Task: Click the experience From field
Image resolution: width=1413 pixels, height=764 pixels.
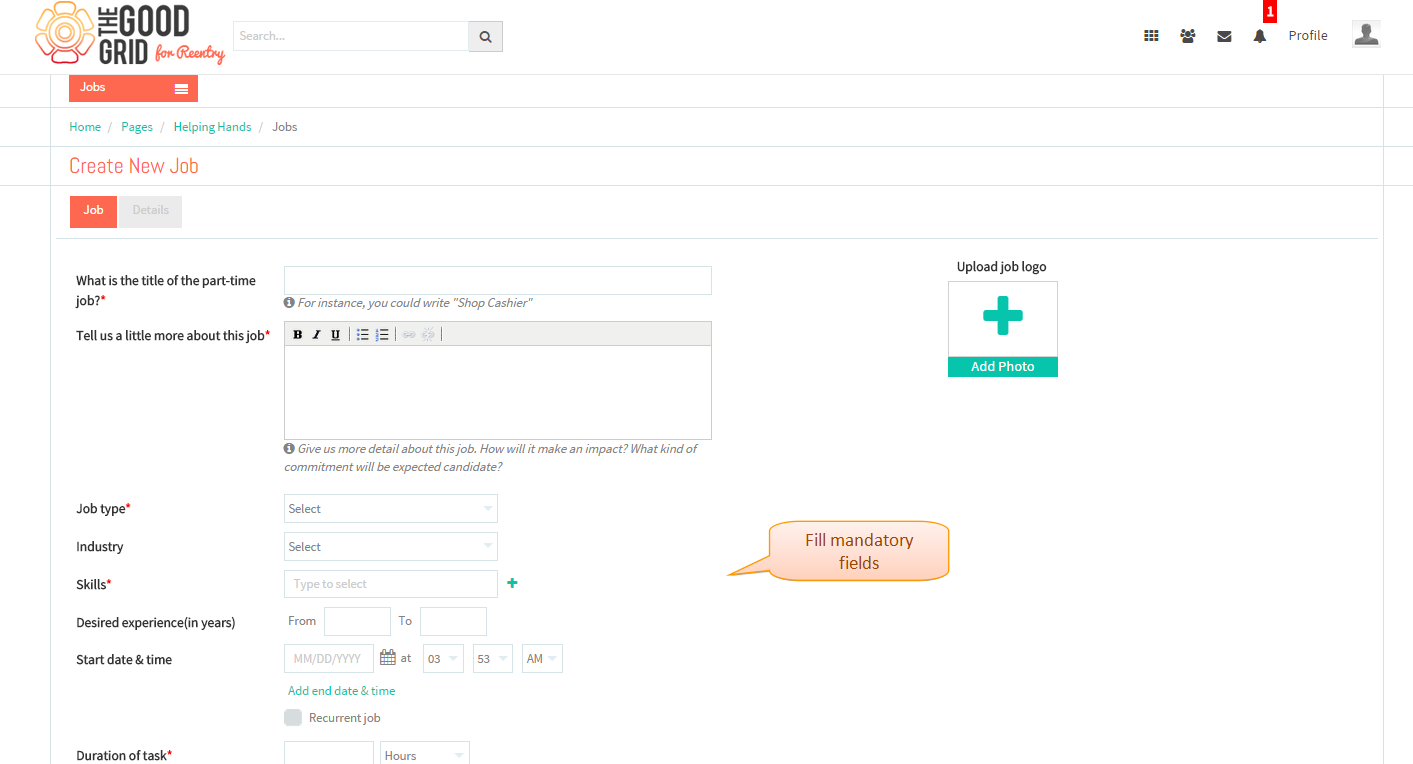Action: [357, 621]
